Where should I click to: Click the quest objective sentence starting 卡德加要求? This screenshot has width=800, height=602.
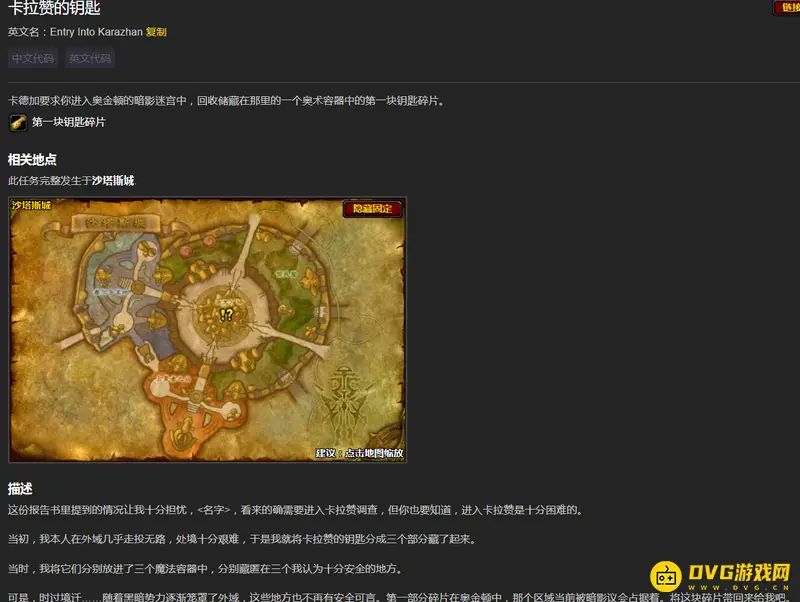[227, 101]
